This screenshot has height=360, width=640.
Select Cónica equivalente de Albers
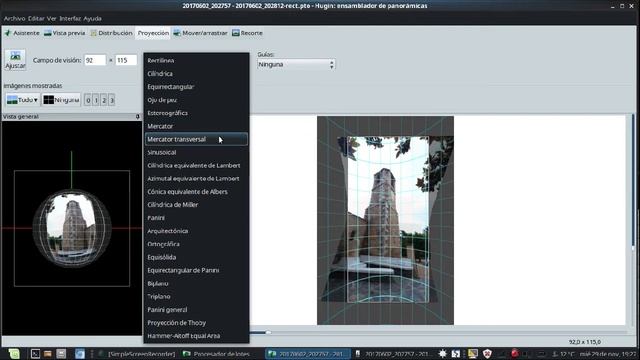click(x=196, y=191)
